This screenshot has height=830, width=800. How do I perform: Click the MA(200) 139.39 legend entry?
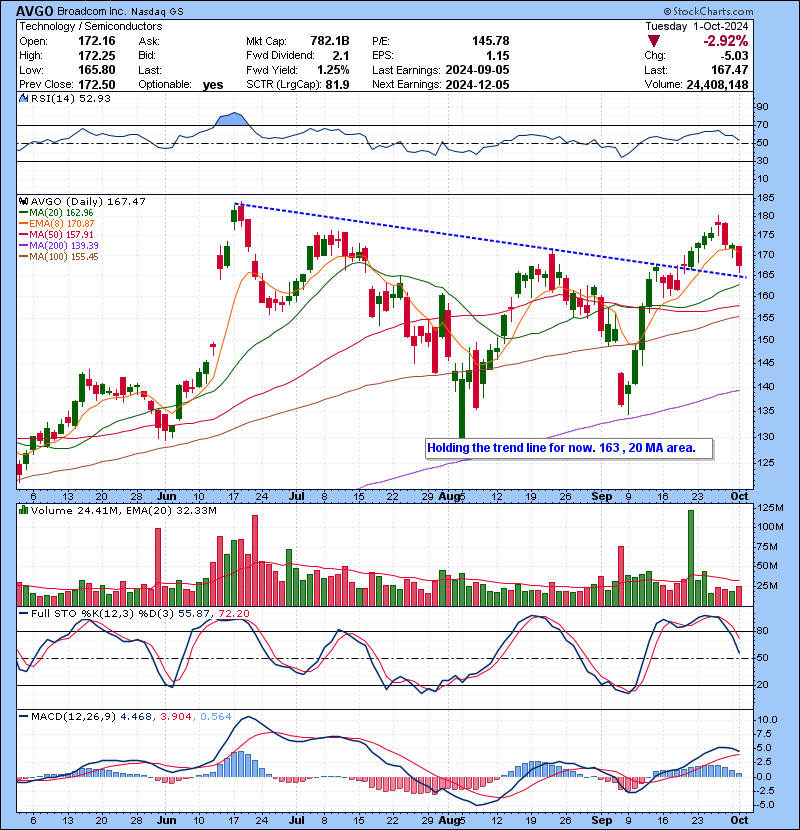tap(59, 246)
